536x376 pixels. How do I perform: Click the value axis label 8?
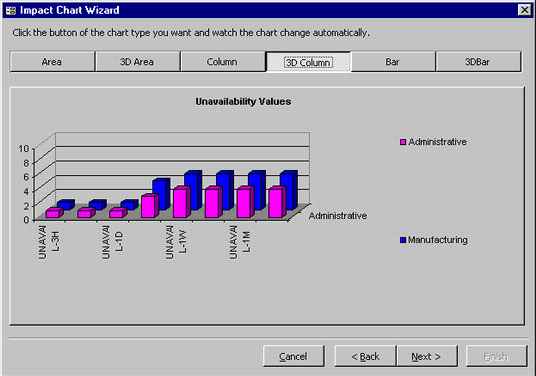coord(26,163)
